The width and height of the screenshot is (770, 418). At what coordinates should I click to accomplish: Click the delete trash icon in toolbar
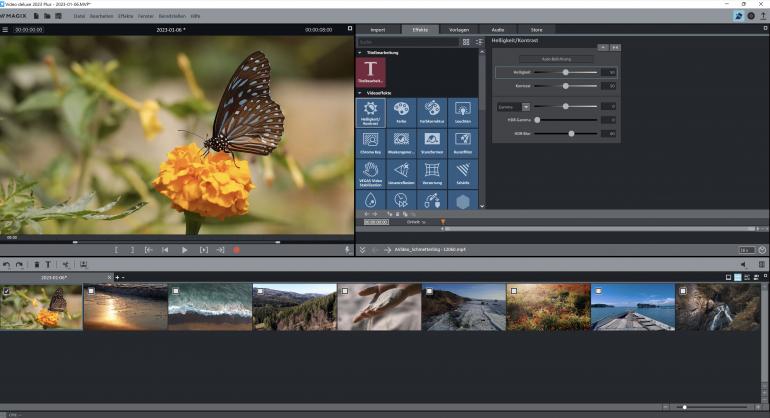pyautogui.click(x=36, y=264)
